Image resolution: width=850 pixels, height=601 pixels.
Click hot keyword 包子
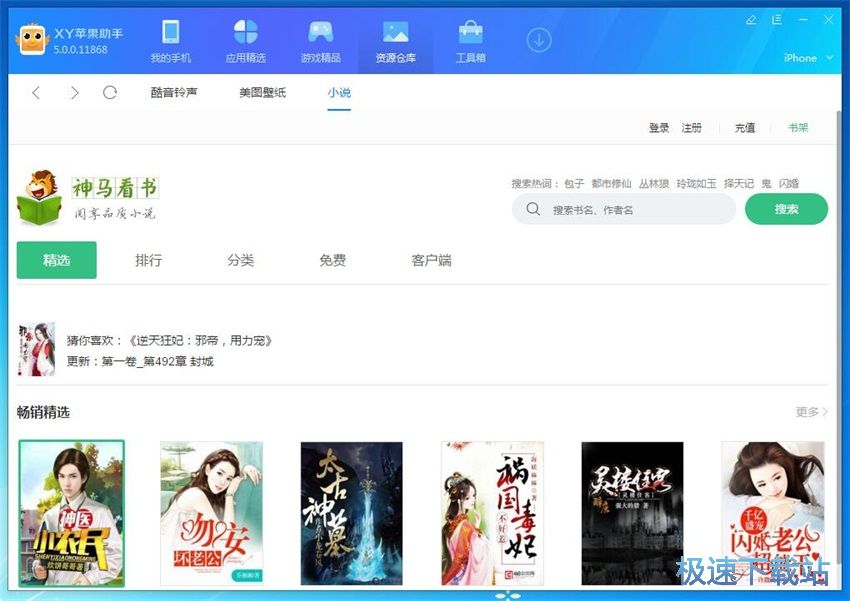pyautogui.click(x=574, y=184)
